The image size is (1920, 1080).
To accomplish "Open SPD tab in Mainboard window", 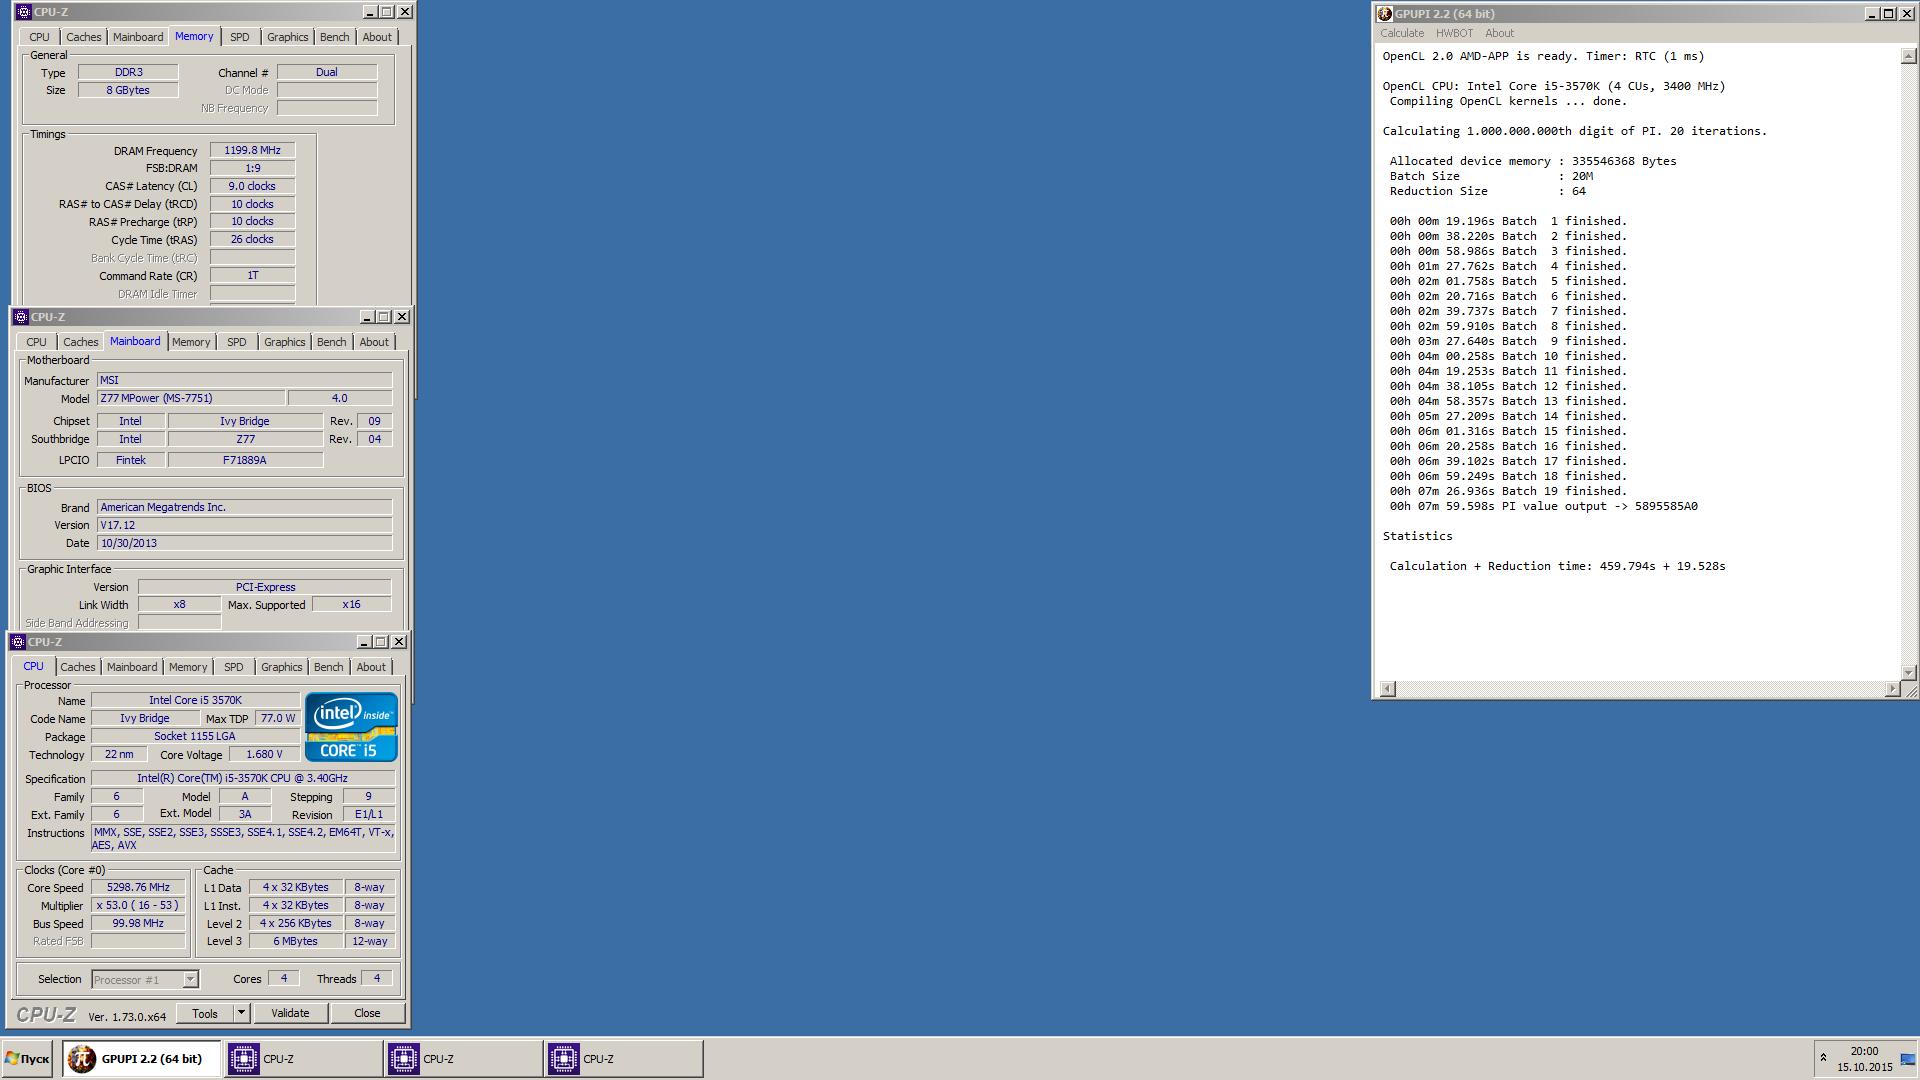I will click(x=237, y=342).
